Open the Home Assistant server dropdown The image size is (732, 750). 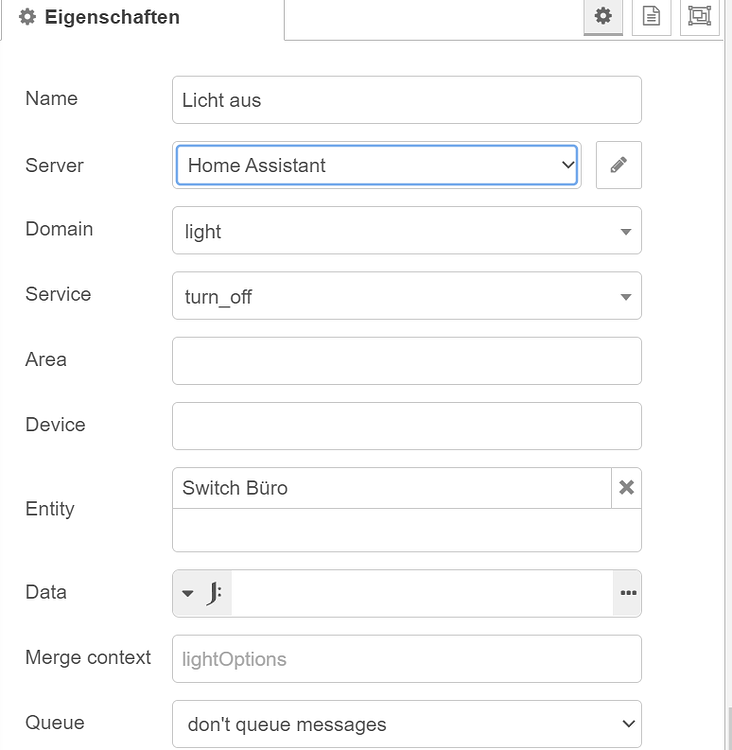click(377, 165)
